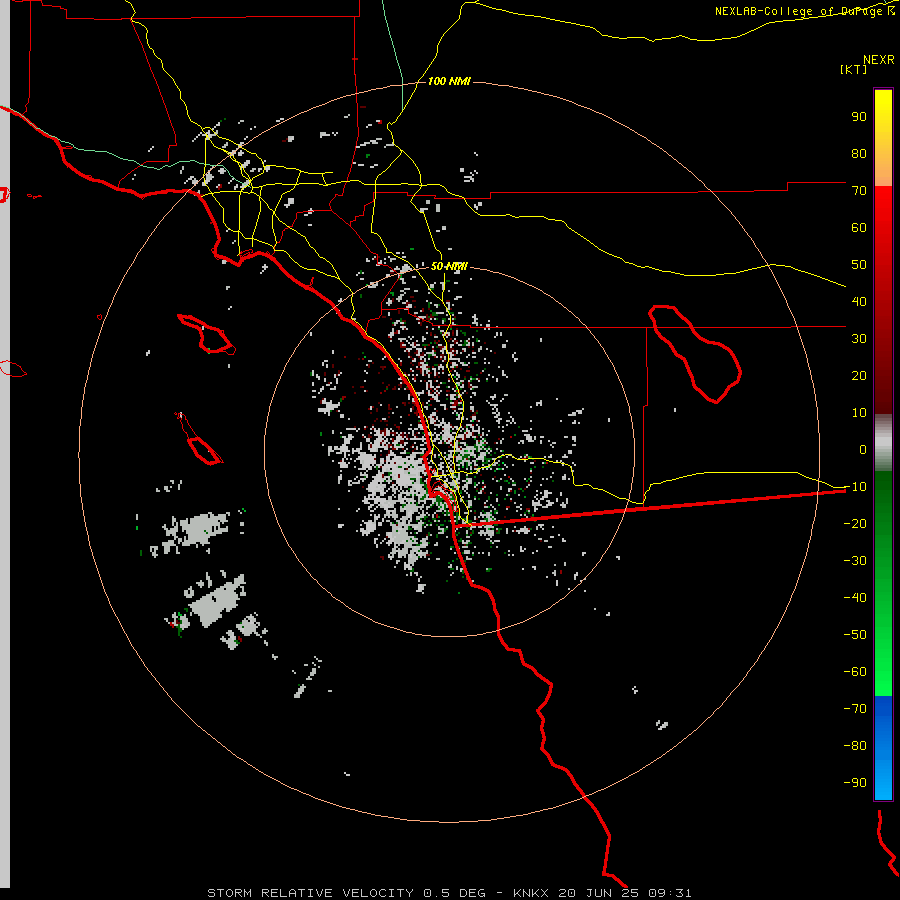Click the blue bottom segment of color bar
This screenshot has height=900, width=900.
(883, 748)
